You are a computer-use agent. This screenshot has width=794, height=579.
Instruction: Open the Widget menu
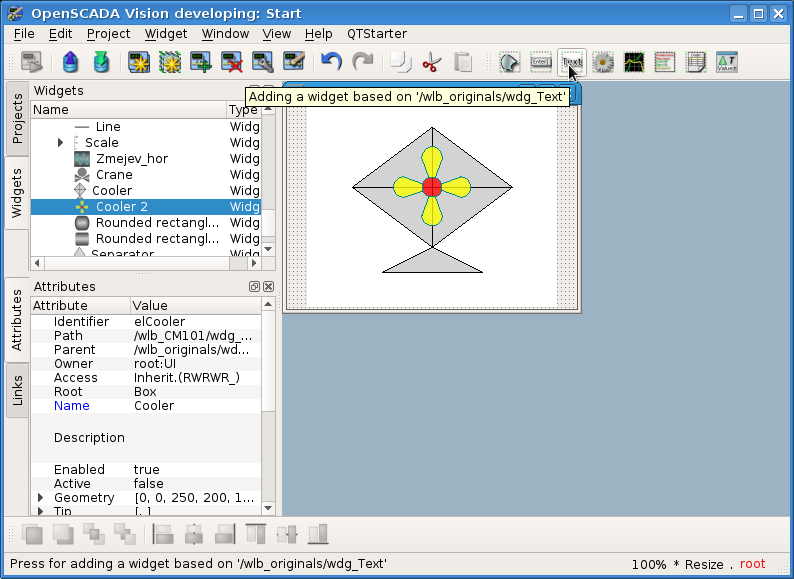[x=165, y=33]
